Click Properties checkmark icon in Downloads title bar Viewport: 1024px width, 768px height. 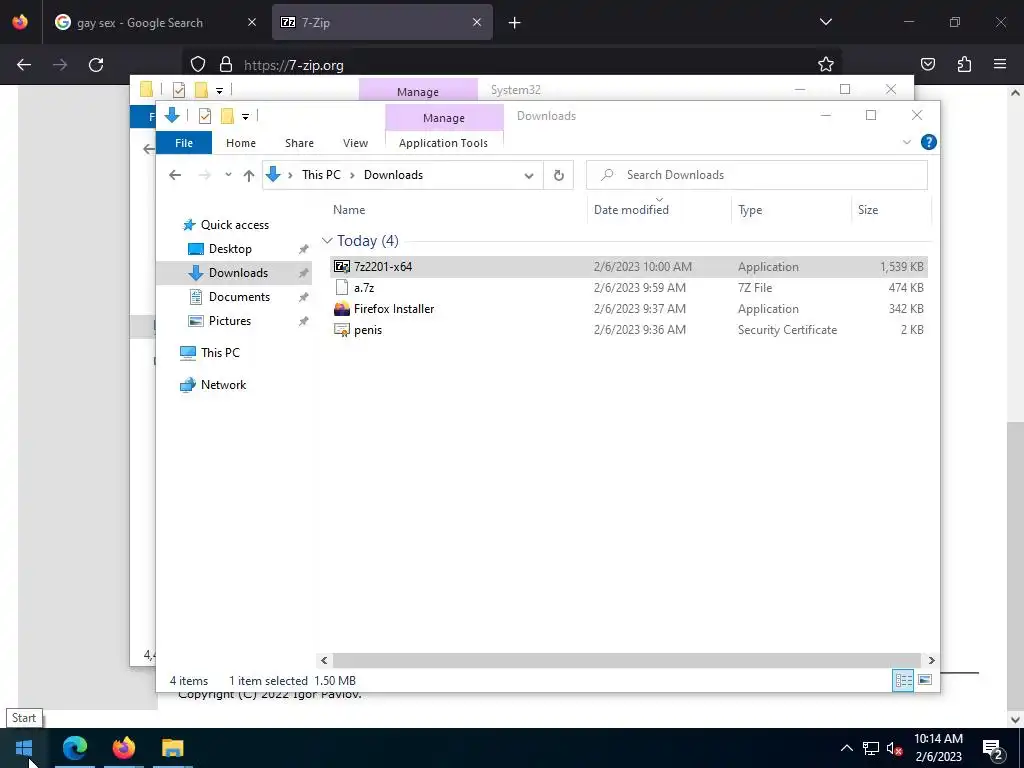pyautogui.click(x=204, y=116)
